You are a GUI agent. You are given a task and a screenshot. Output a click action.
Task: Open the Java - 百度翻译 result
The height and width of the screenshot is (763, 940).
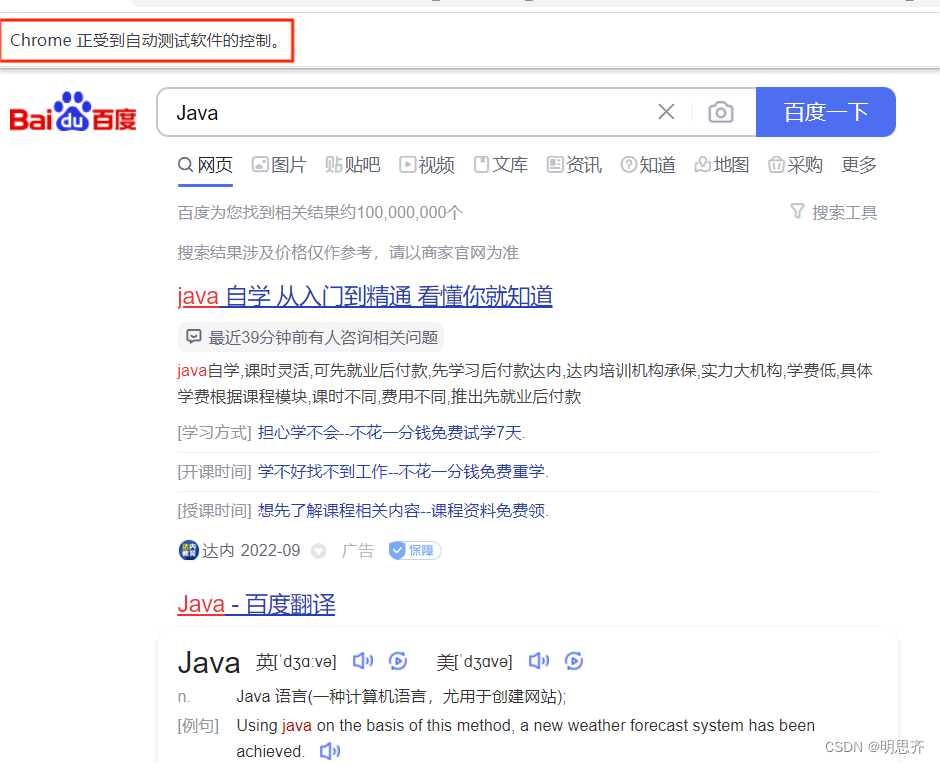256,604
